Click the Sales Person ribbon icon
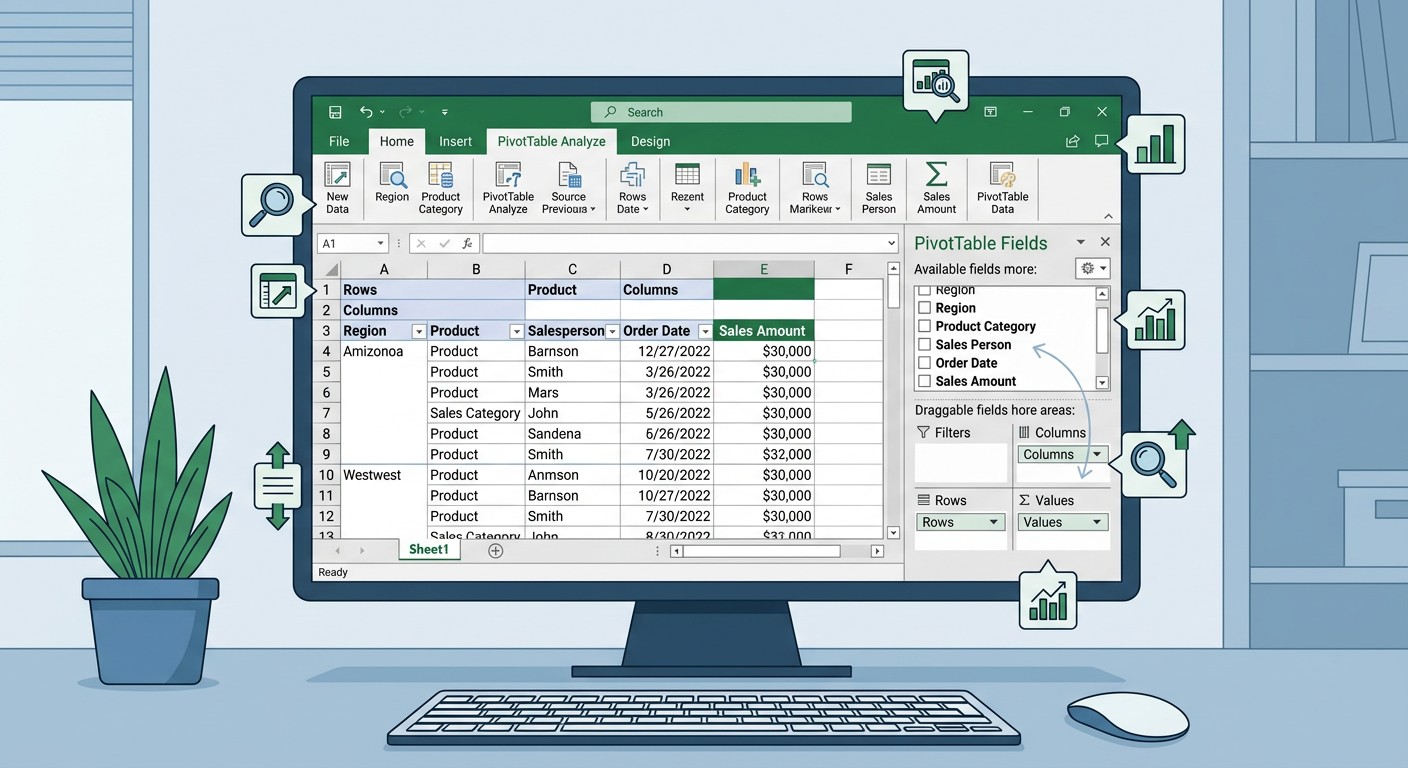The height and width of the screenshot is (768, 1408). (879, 174)
